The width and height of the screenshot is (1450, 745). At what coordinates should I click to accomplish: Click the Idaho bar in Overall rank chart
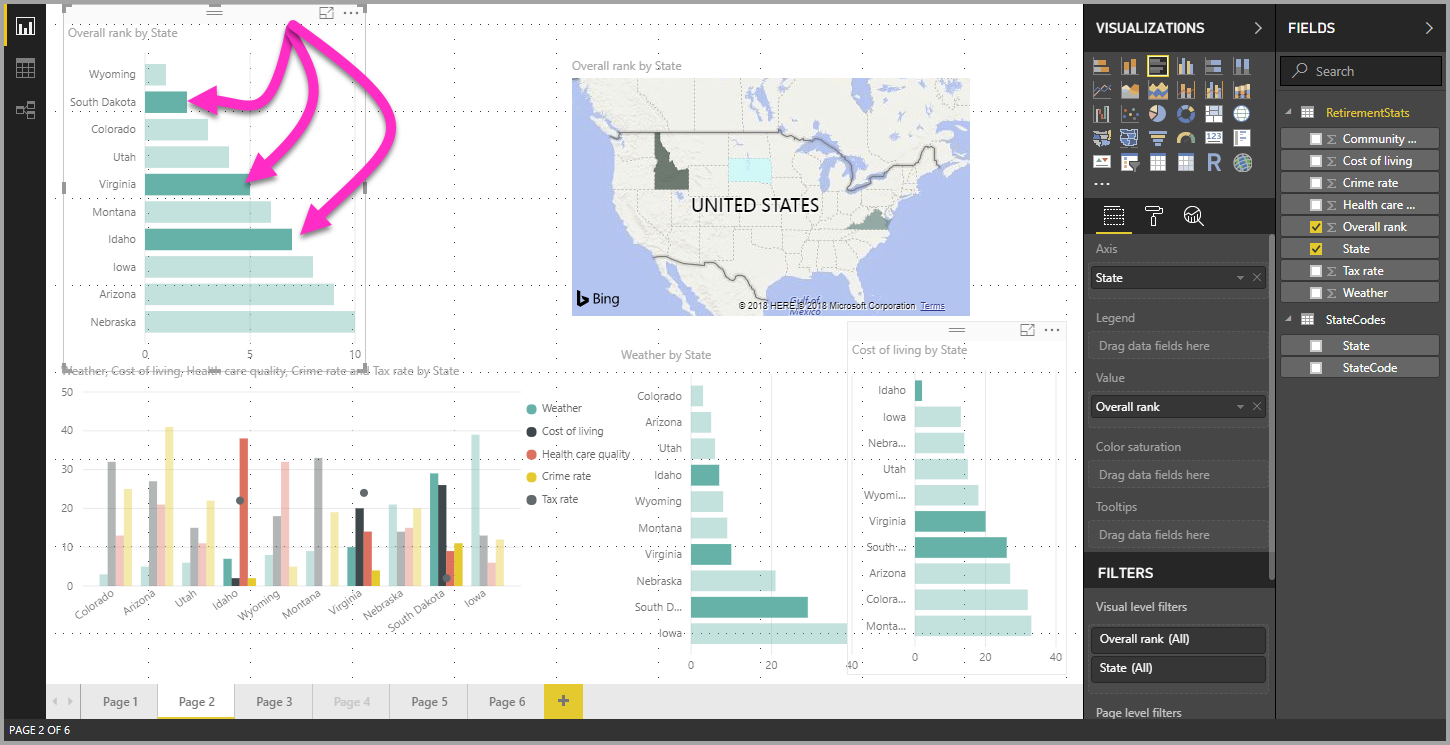[218, 239]
